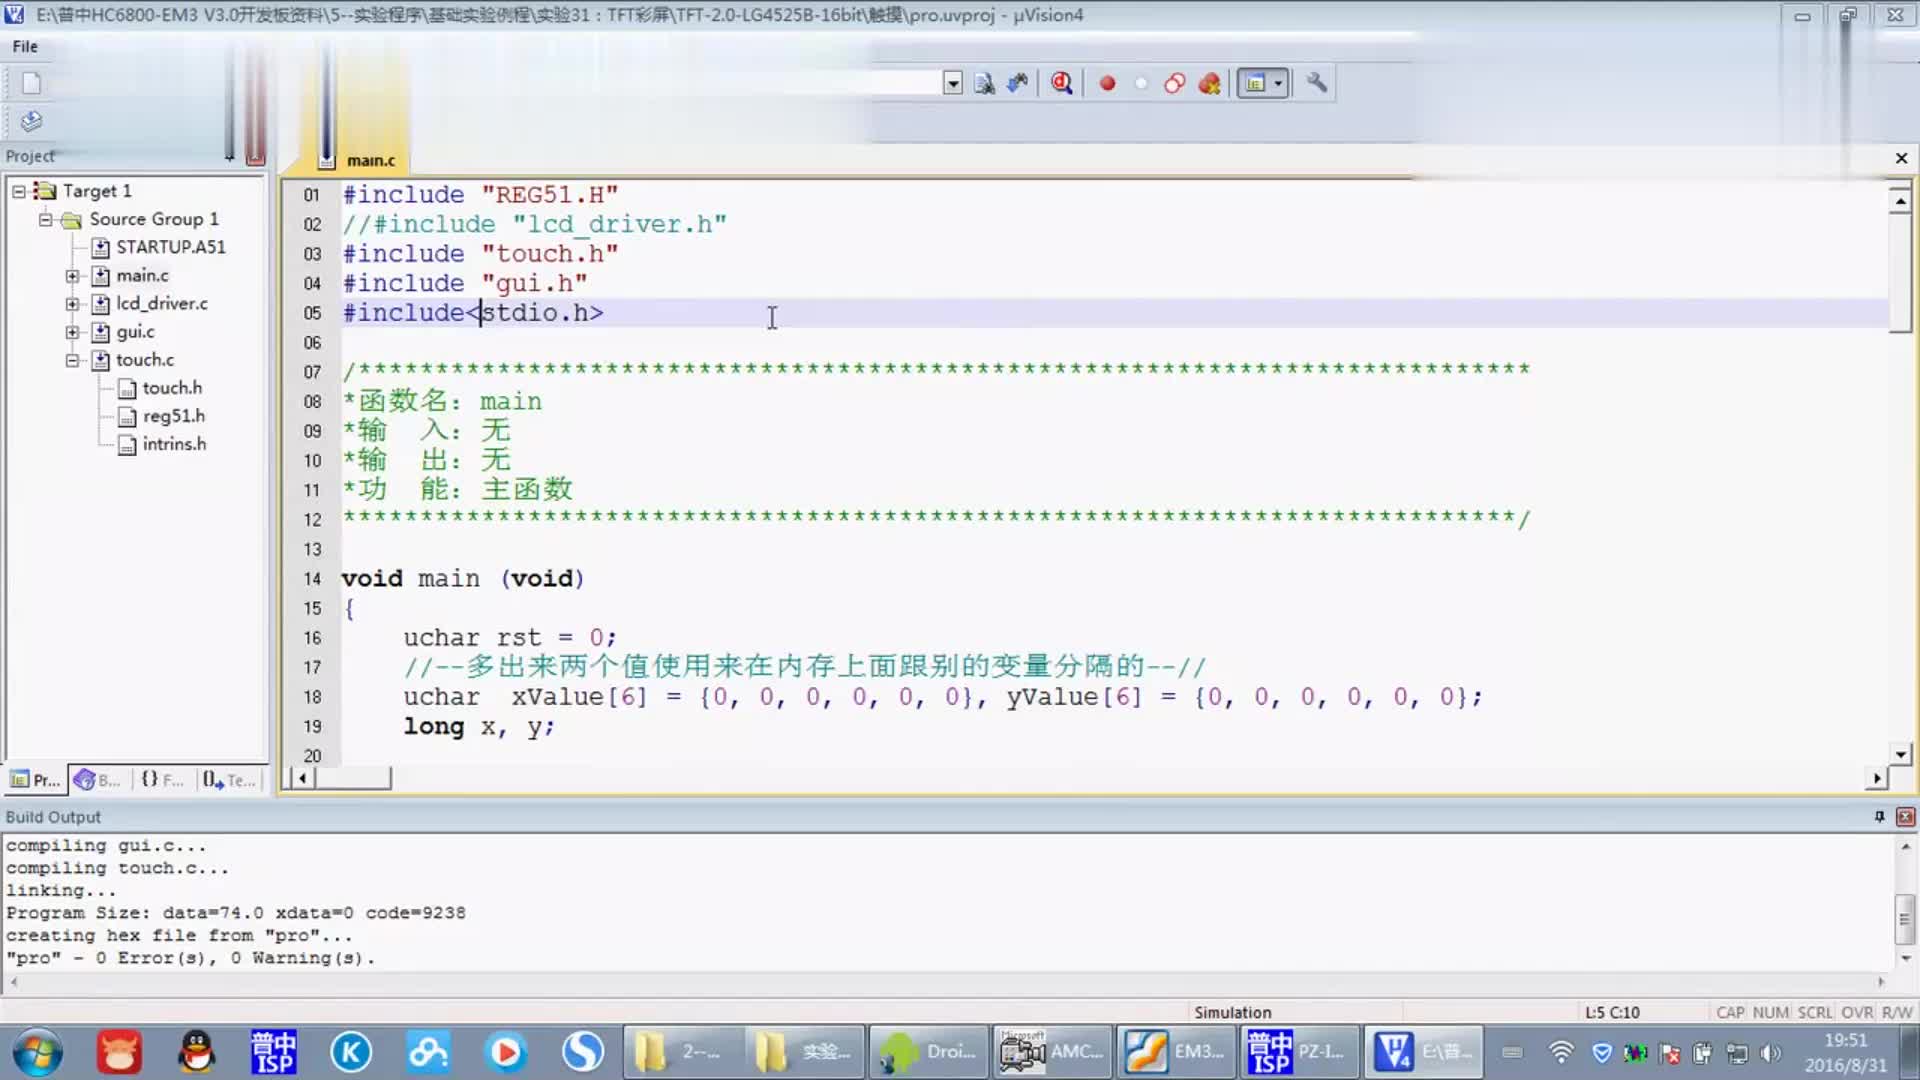Screen dimensions: 1920x1080
Task: Open the File menu
Action: (25, 46)
